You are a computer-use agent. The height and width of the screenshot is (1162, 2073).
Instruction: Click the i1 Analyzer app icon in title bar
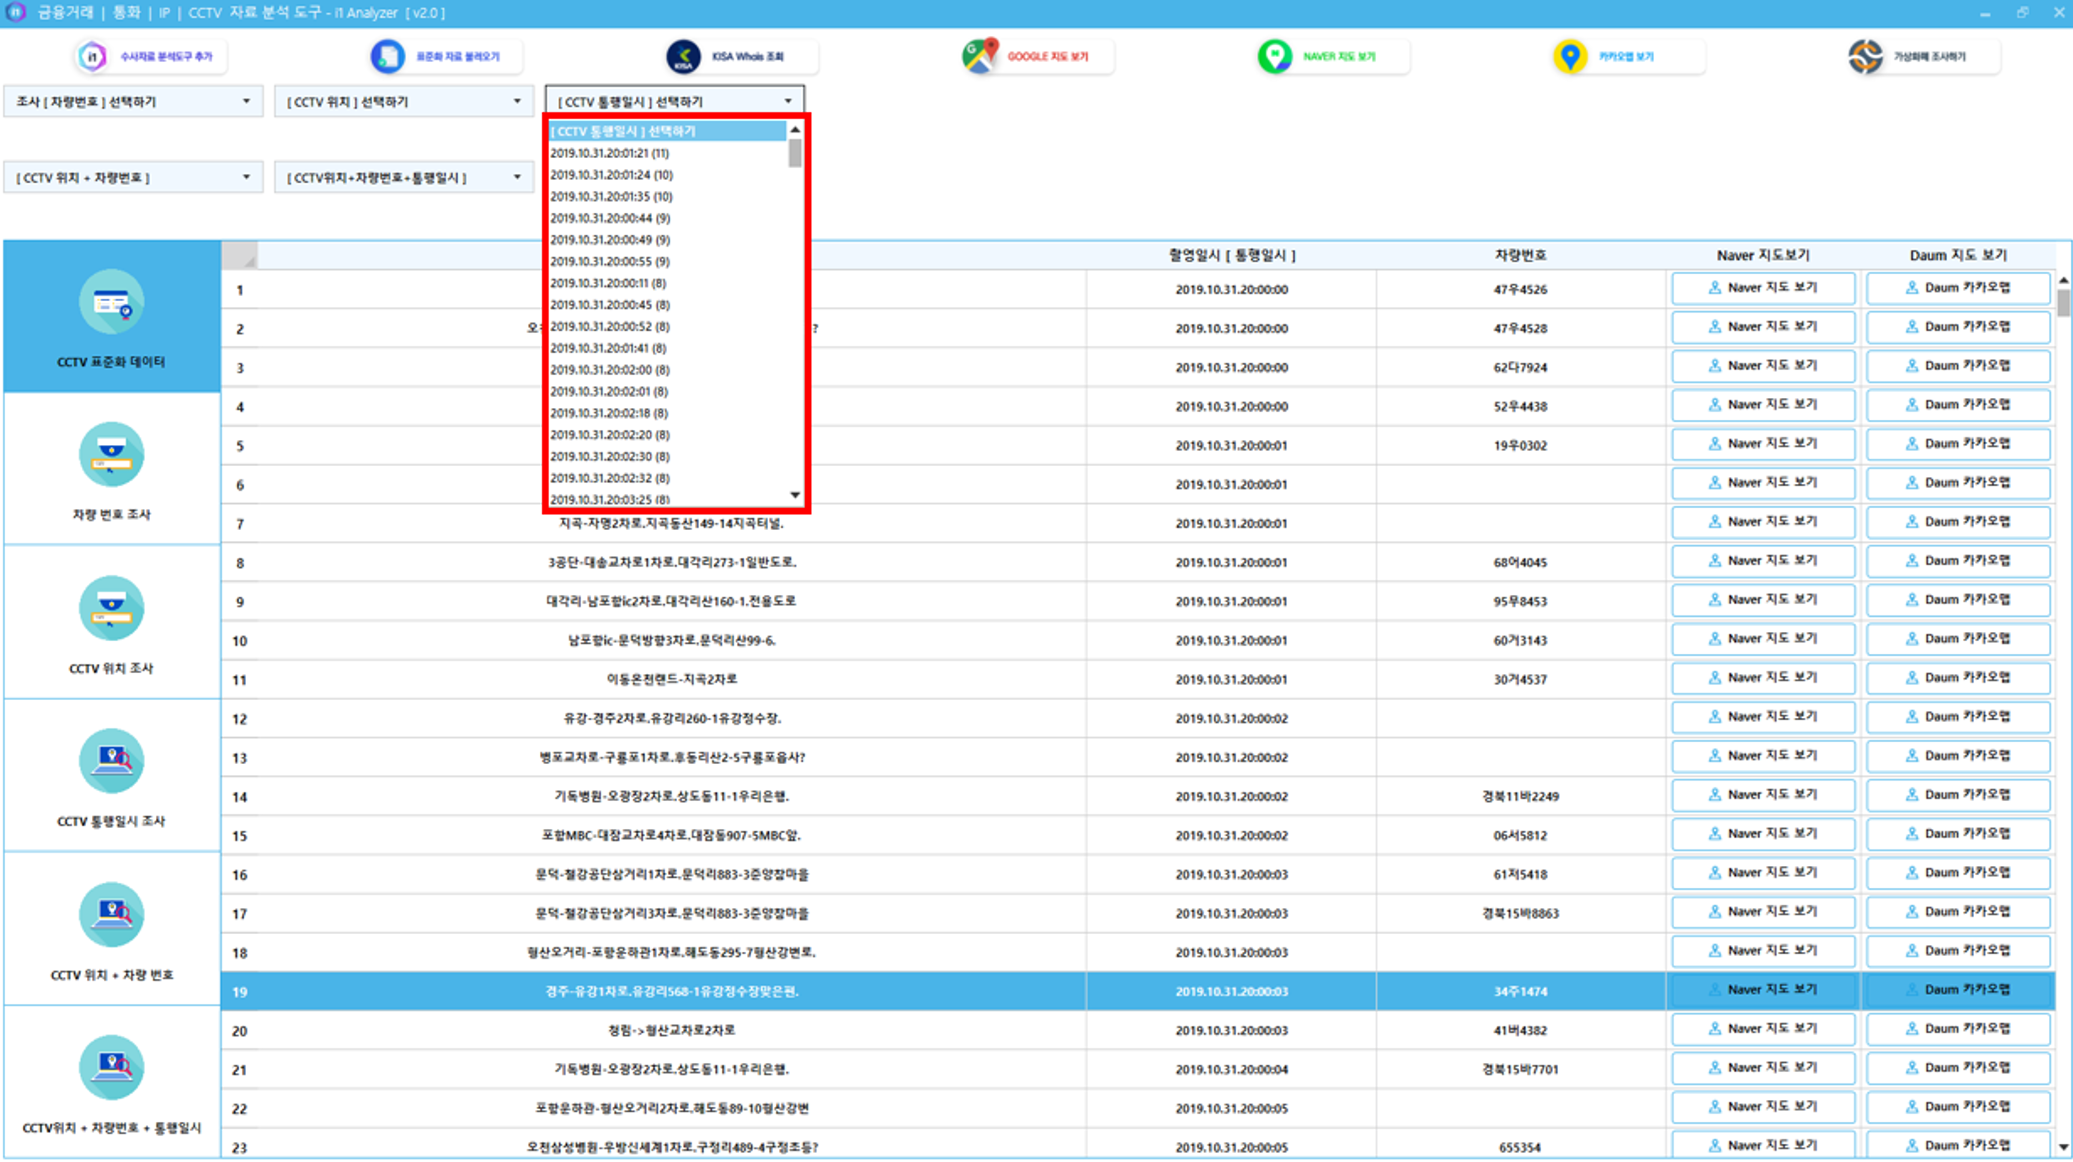(15, 12)
